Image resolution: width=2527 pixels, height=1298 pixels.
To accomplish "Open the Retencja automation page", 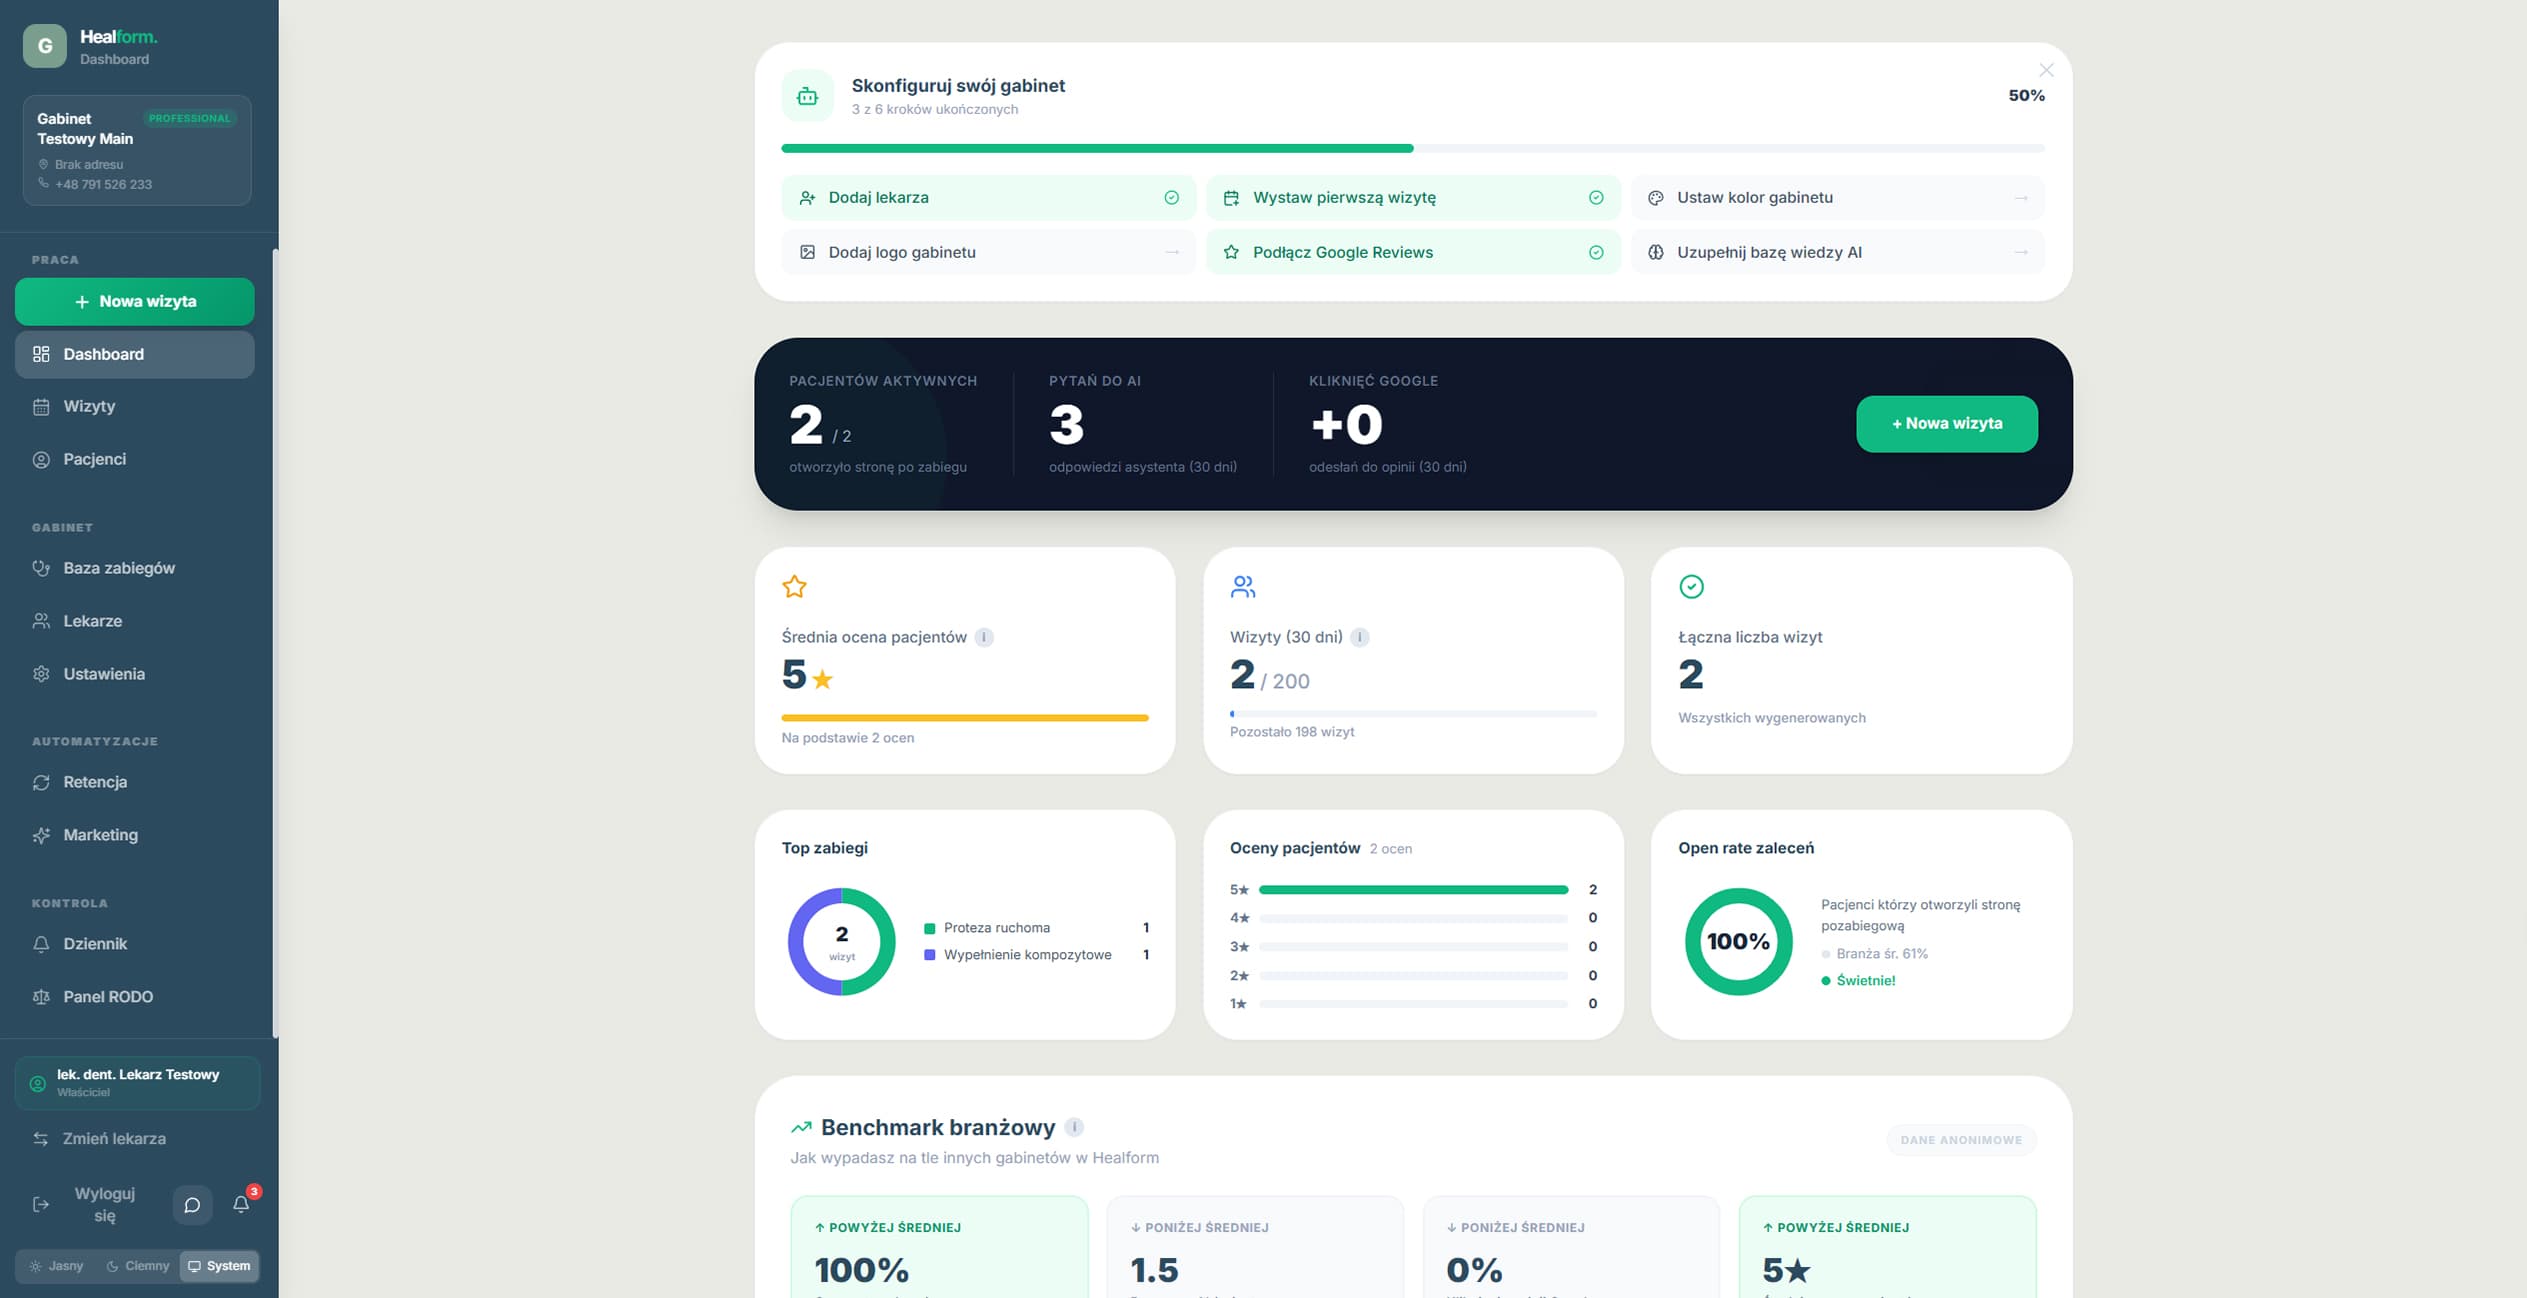I will (x=135, y=782).
